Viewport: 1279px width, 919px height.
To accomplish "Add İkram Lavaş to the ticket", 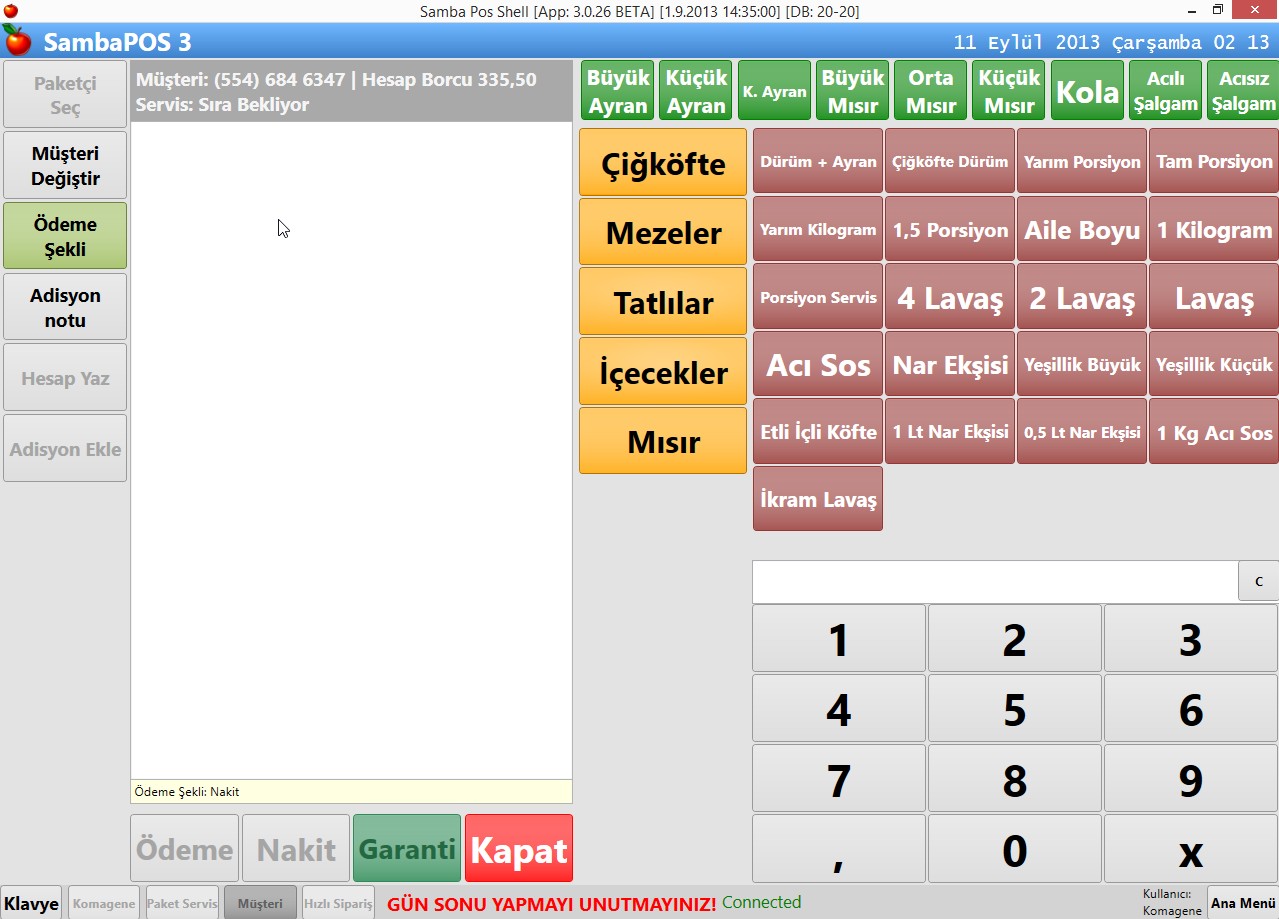I will point(818,499).
